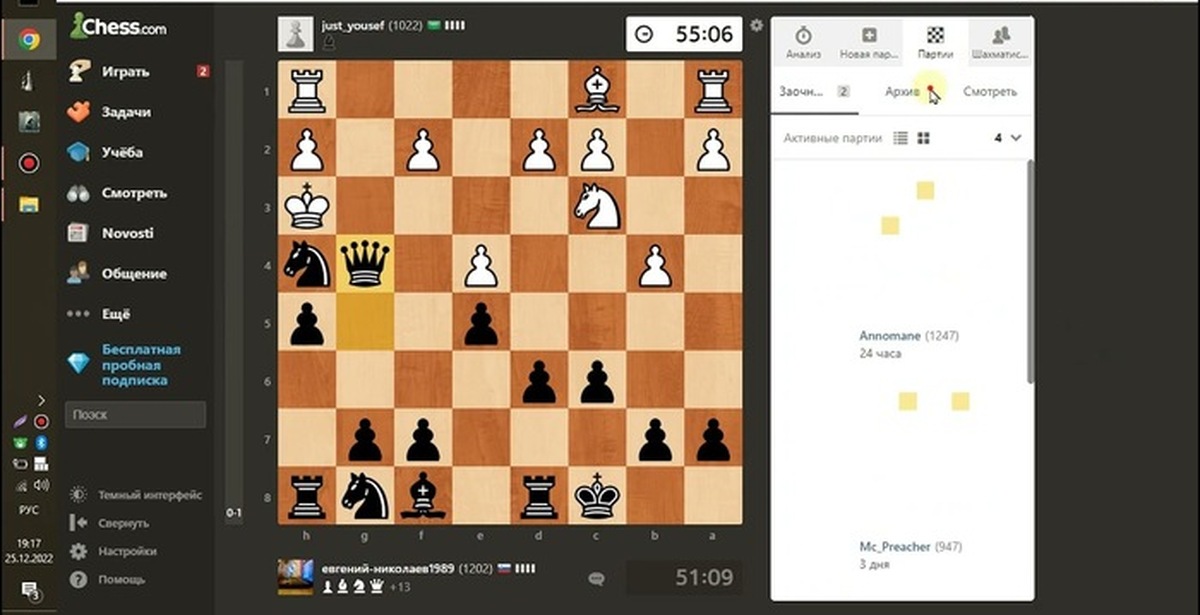Open the Учёба learning section
1200x615 pixels.
coord(121,152)
